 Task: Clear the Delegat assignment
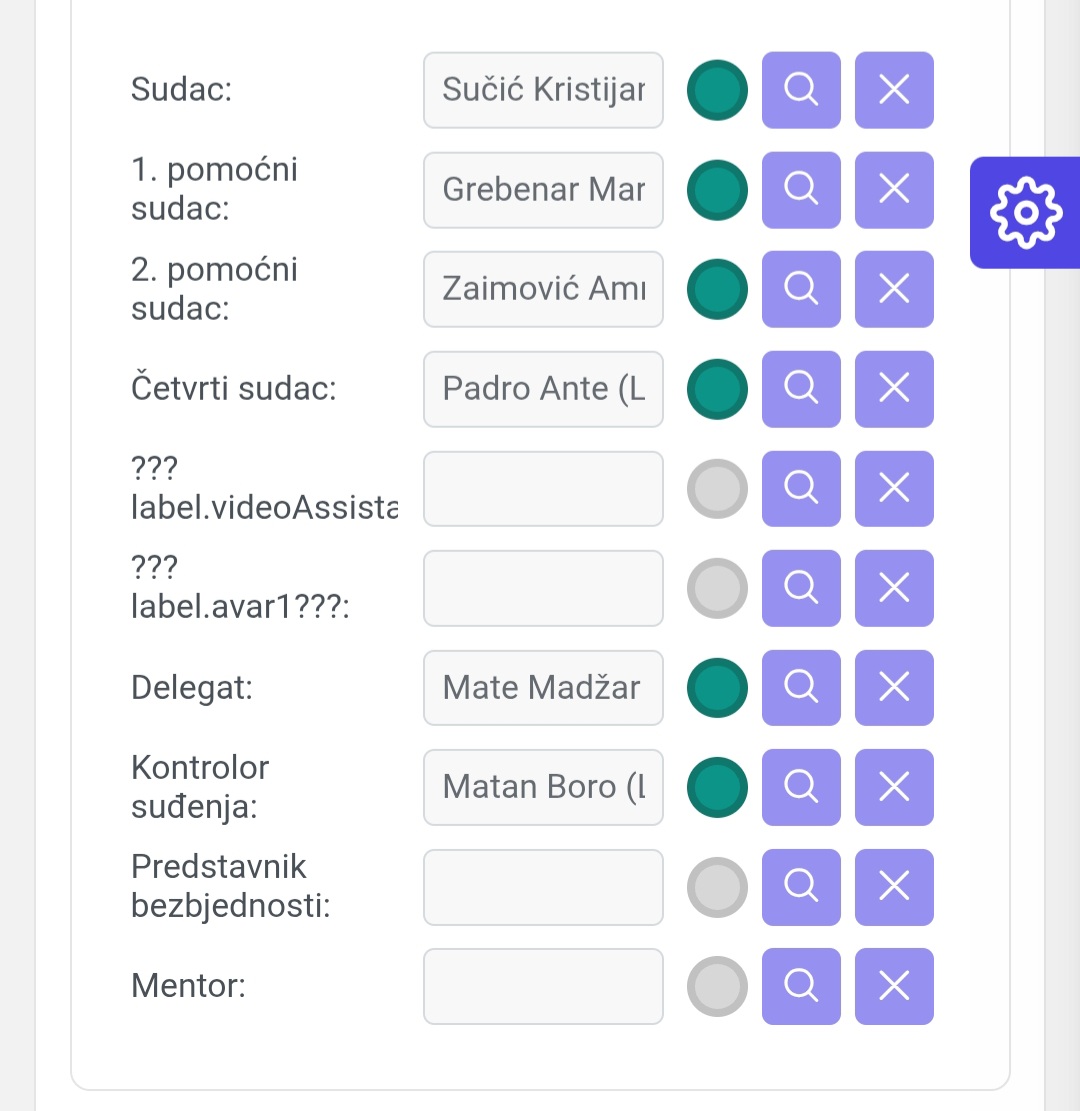894,687
